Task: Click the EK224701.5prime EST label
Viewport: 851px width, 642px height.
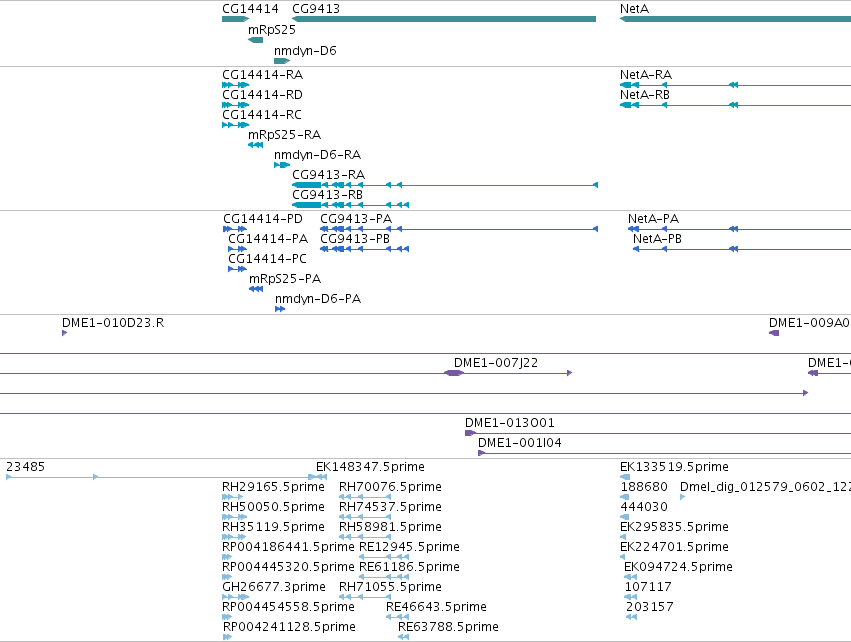Action: coord(675,548)
